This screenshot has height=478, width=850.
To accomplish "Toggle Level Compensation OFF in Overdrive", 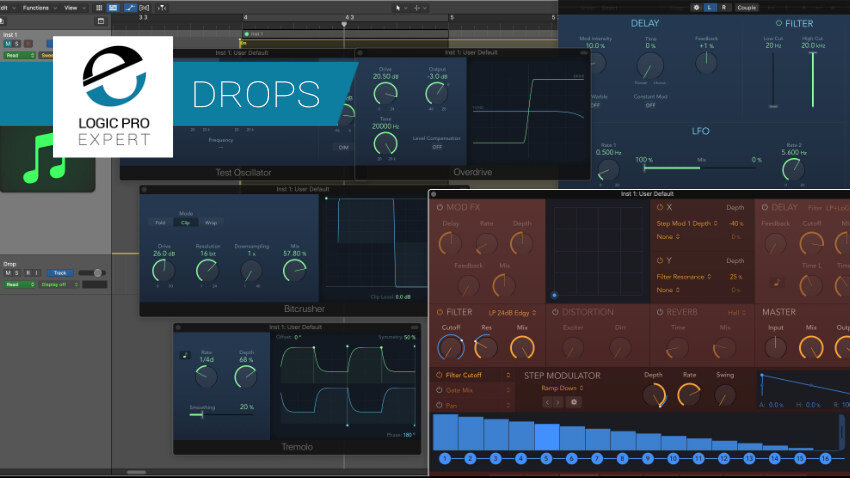I will (436, 147).
